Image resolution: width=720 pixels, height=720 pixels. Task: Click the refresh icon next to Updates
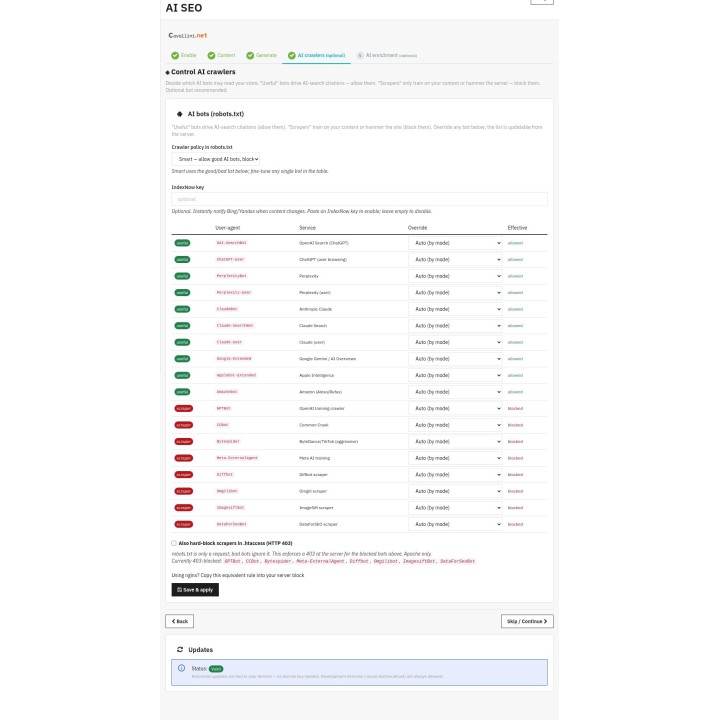[180, 649]
